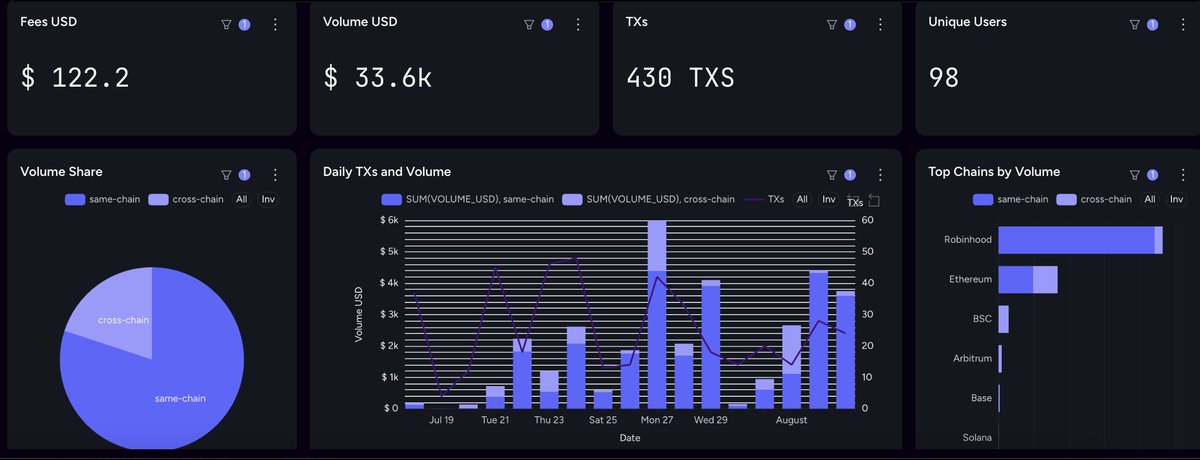Viewport: 1200px width, 460px height.
Task: Click the $ 122.2 fees value
Action: tap(75, 77)
